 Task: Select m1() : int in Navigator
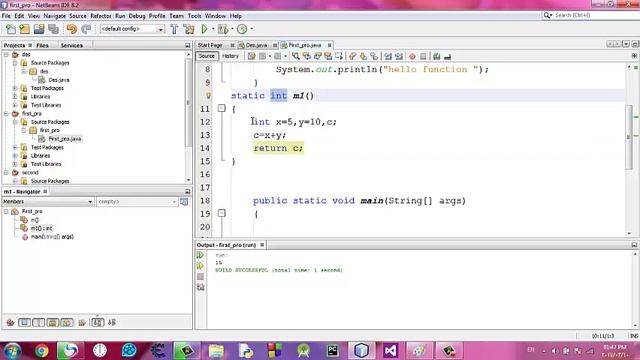pos(42,228)
